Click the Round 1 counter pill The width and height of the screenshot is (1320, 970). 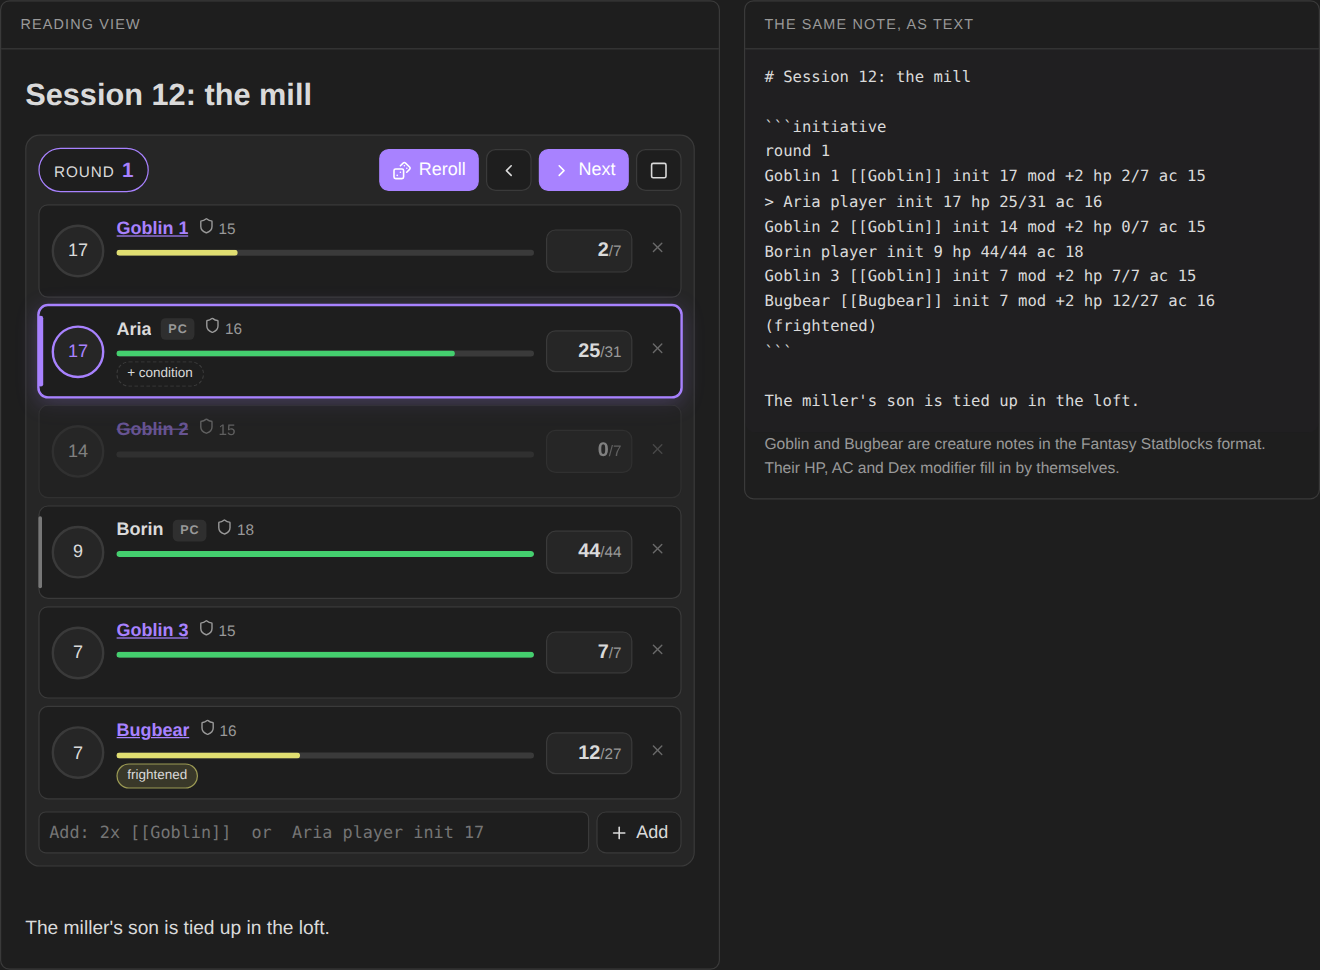coord(93,170)
